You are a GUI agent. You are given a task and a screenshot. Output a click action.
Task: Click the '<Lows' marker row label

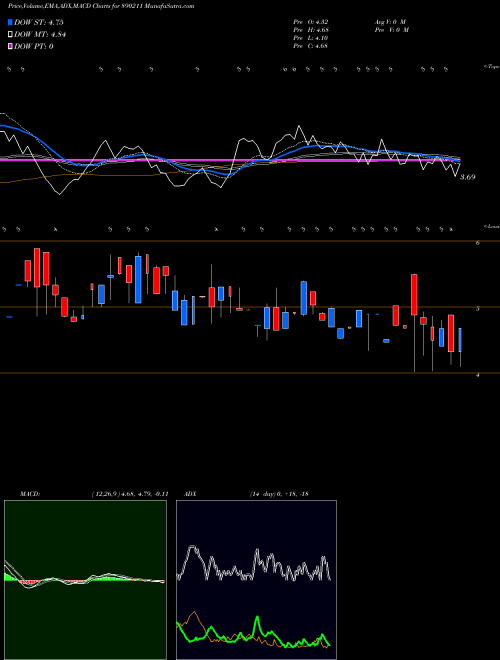[492, 226]
